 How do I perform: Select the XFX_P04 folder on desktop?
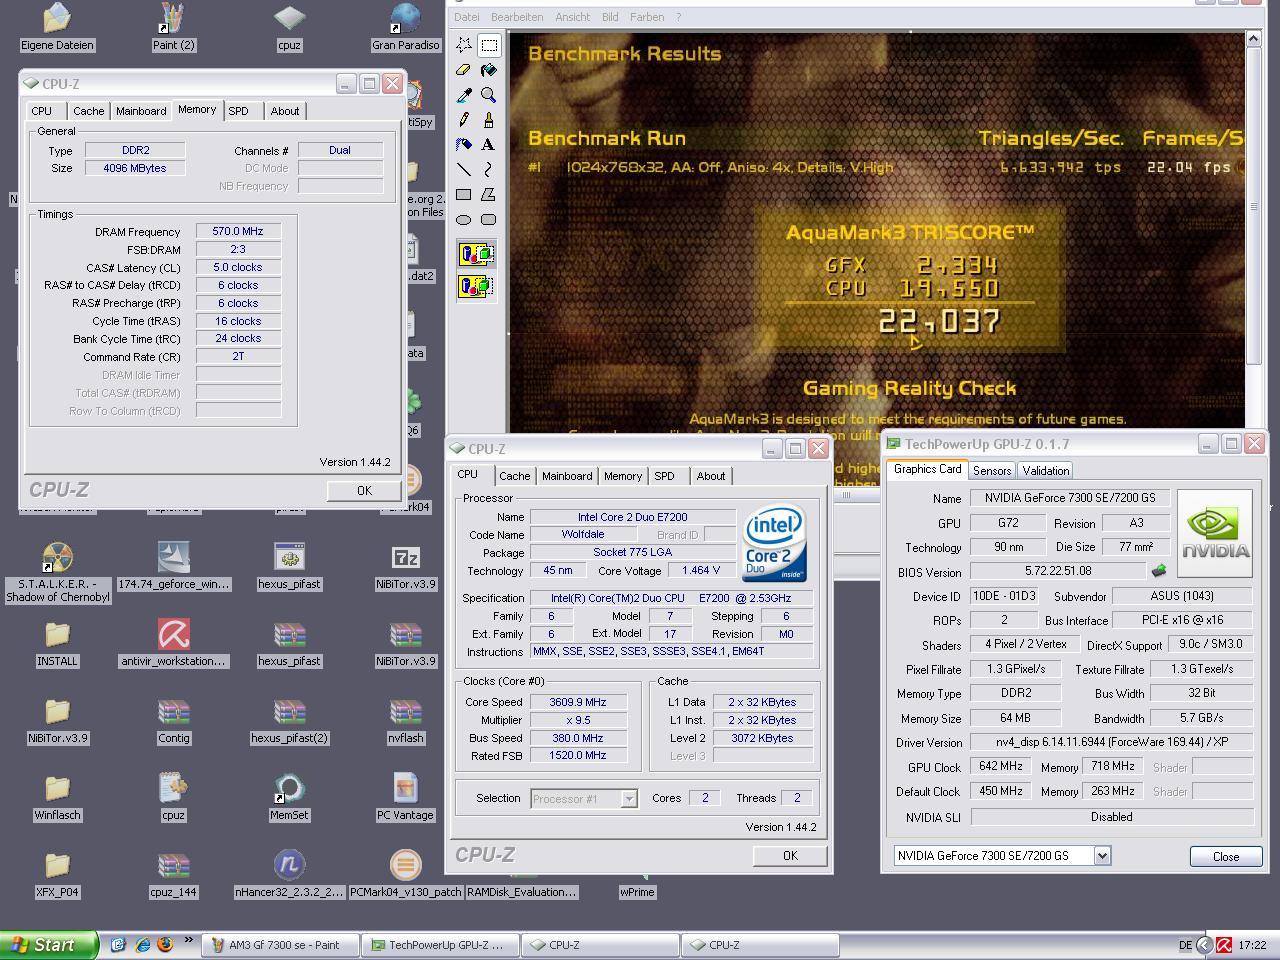tap(57, 873)
